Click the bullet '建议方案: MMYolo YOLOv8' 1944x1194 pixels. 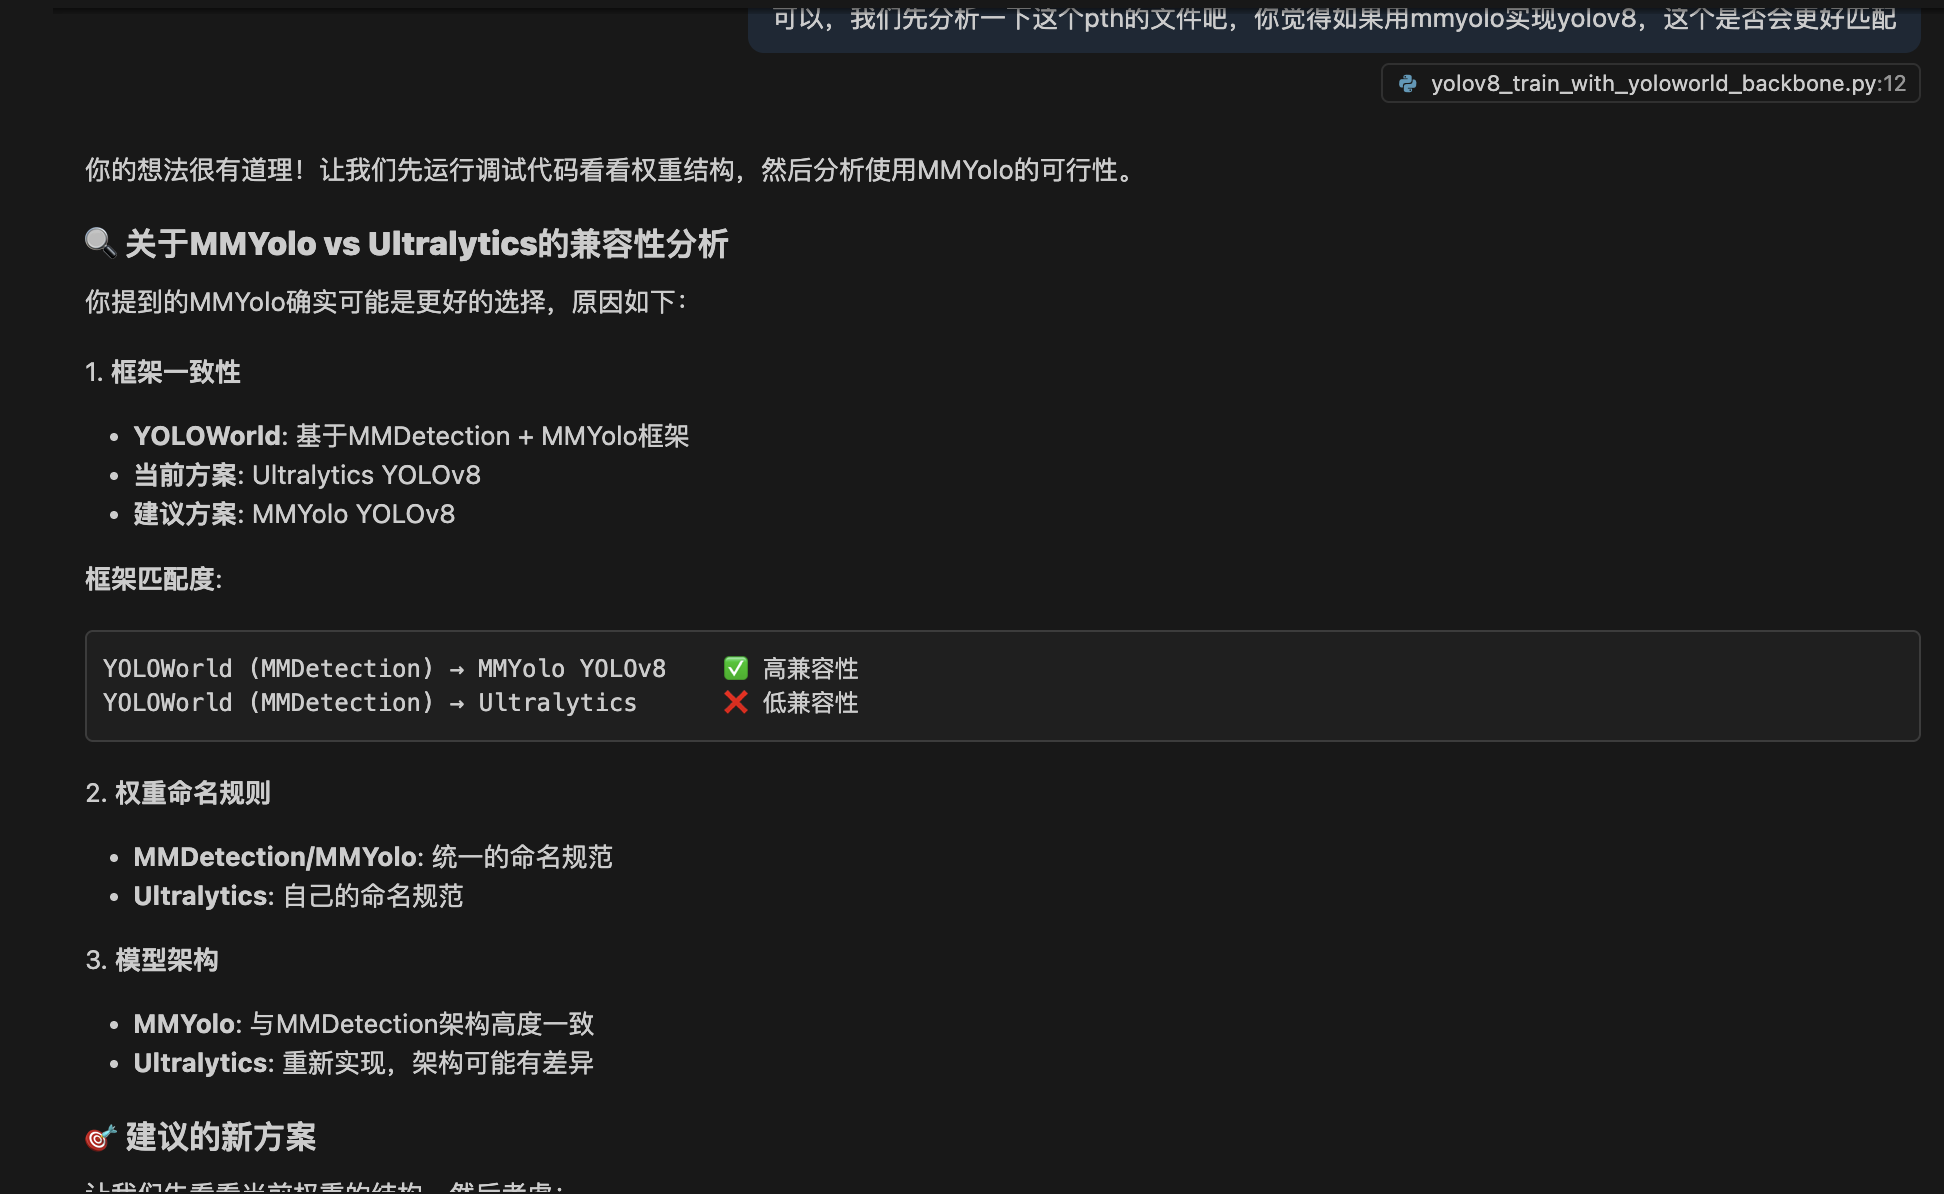[294, 514]
